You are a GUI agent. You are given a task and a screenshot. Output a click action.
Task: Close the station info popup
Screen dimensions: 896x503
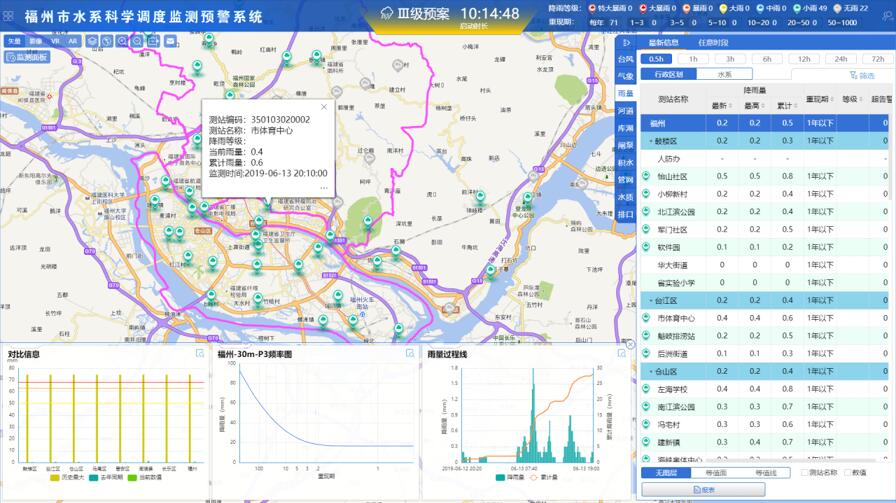324,106
